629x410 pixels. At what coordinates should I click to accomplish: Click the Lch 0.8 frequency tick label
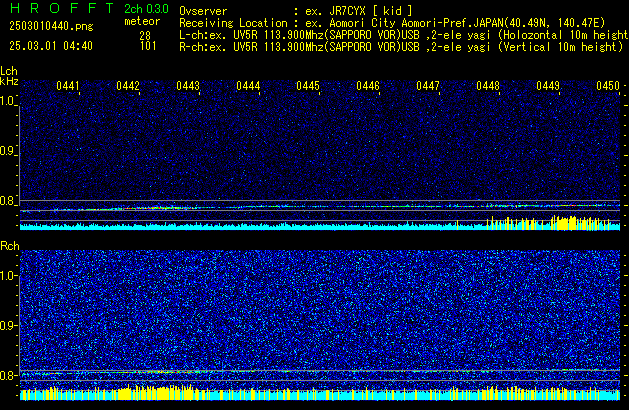coord(7,201)
